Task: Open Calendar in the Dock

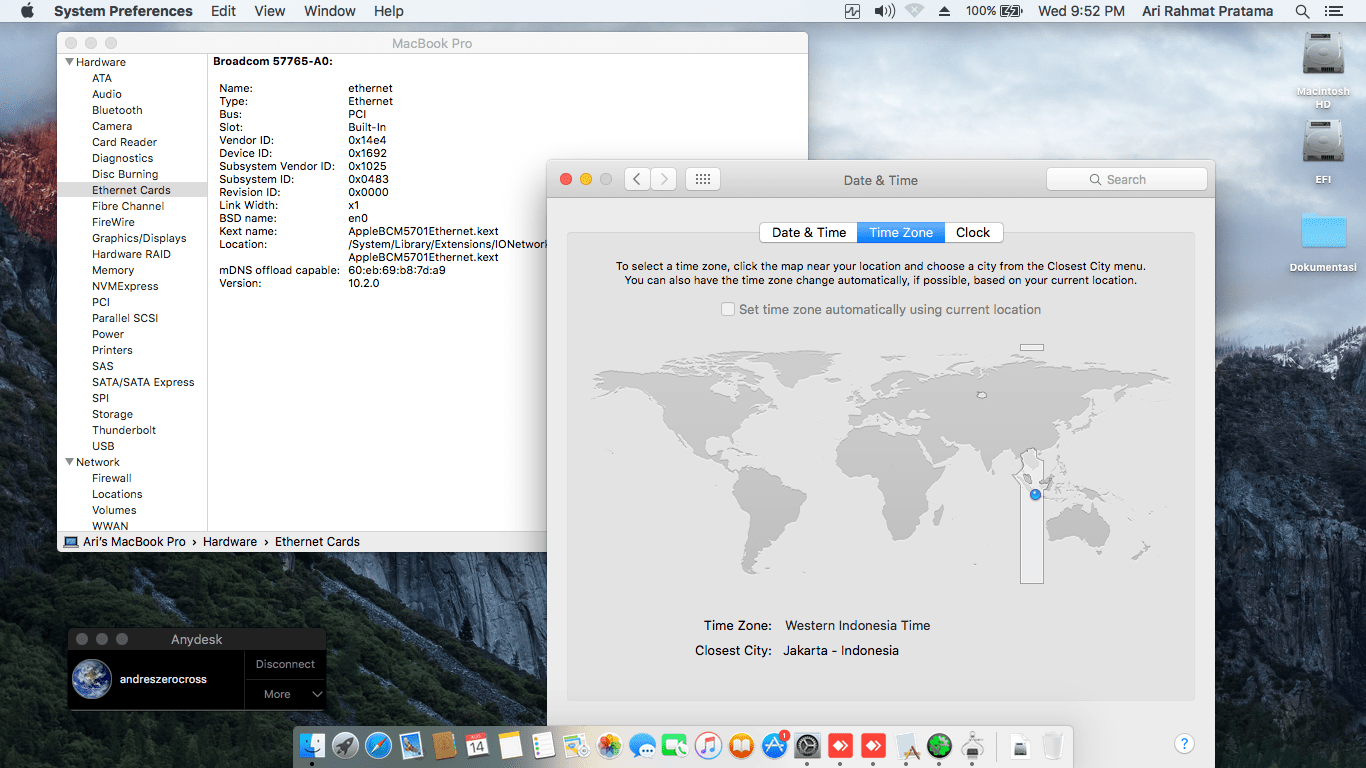Action: tap(477, 745)
